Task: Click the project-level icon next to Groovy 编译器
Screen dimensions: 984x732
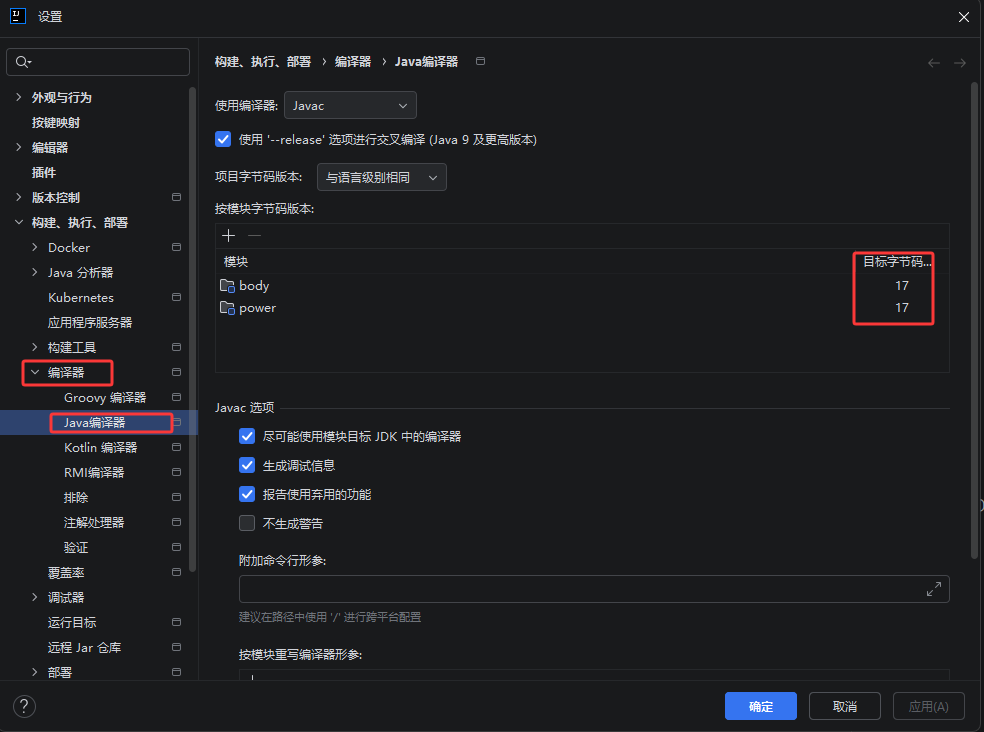Action: 176,397
